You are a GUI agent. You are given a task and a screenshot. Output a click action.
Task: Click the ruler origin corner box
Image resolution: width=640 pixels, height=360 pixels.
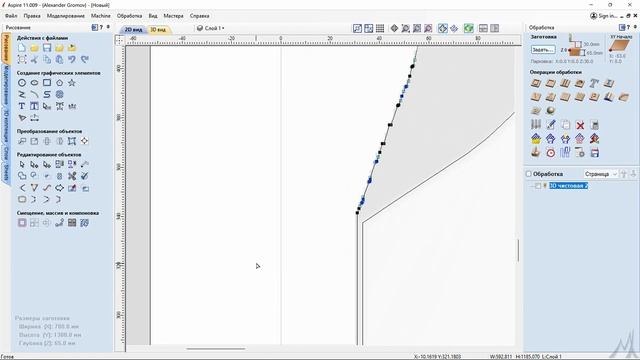(119, 40)
